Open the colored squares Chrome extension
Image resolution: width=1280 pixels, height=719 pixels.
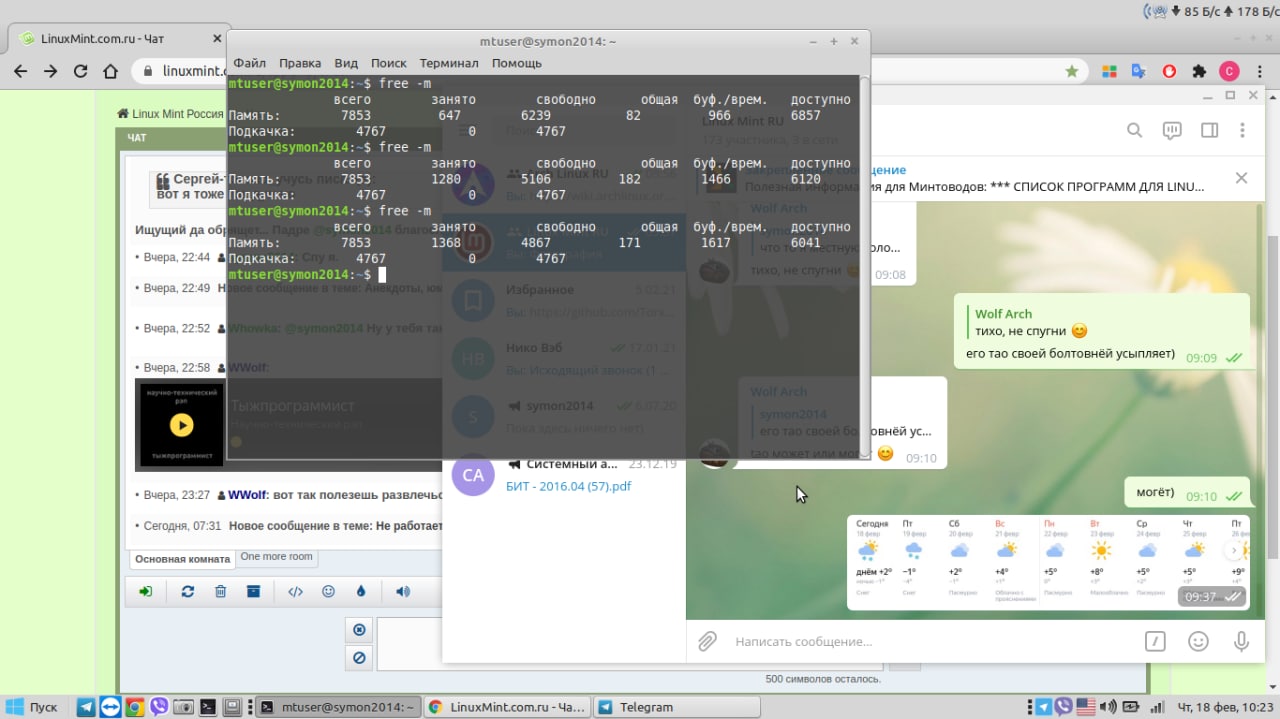click(x=1109, y=72)
